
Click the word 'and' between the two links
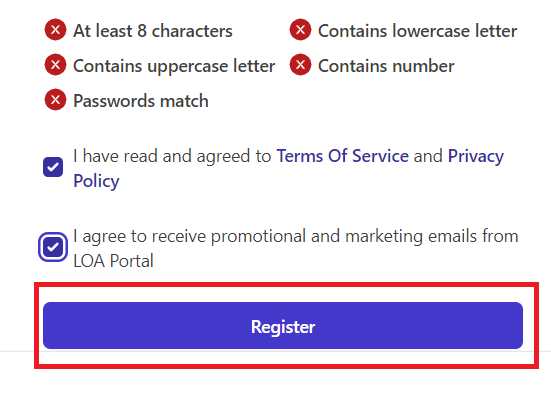tap(428, 156)
